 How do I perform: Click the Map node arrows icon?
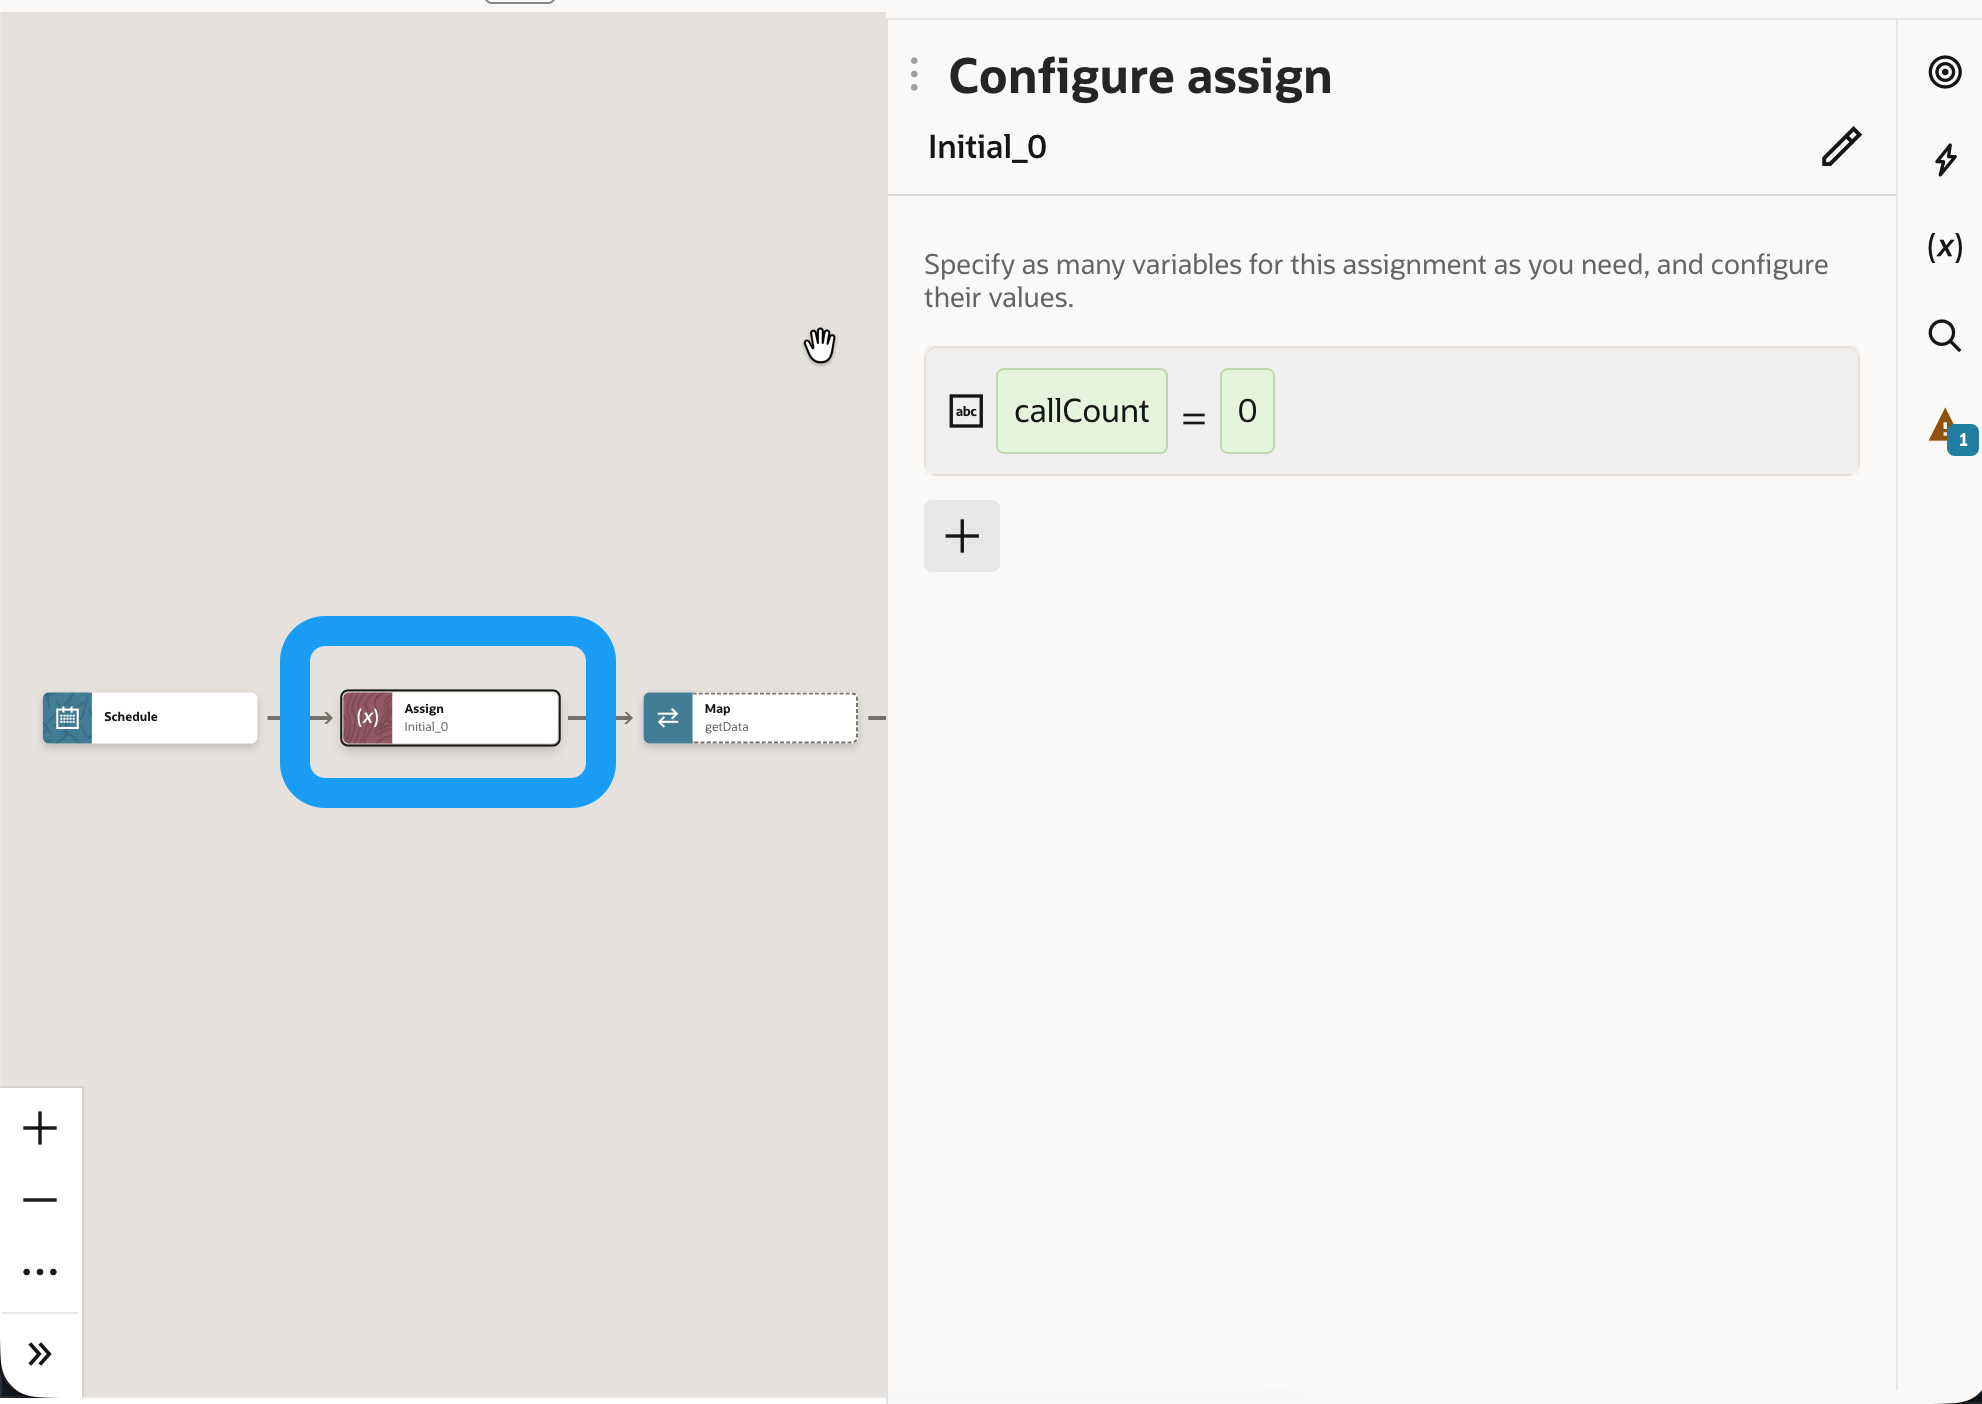[x=668, y=718]
